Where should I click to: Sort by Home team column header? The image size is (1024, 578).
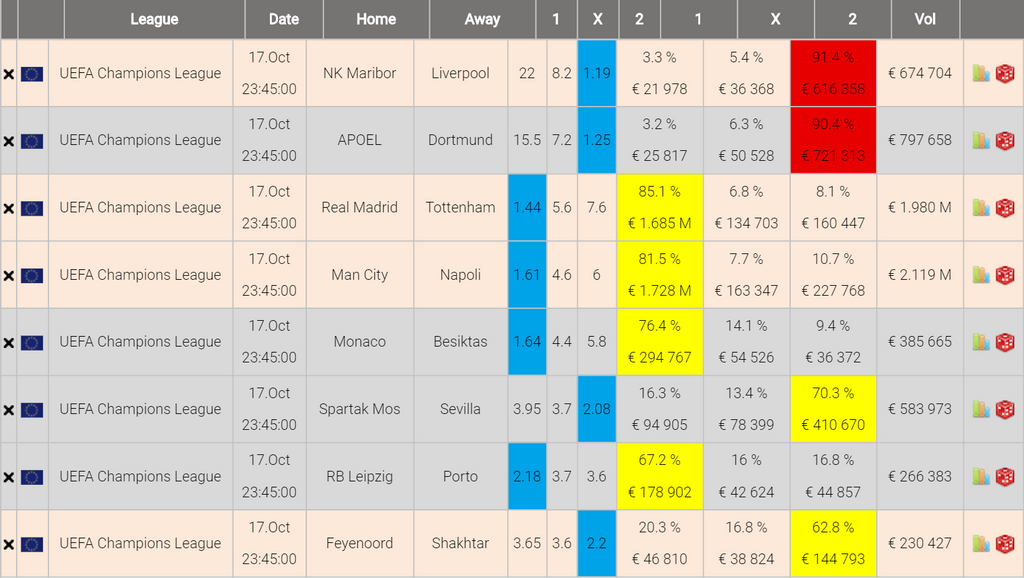click(x=376, y=19)
